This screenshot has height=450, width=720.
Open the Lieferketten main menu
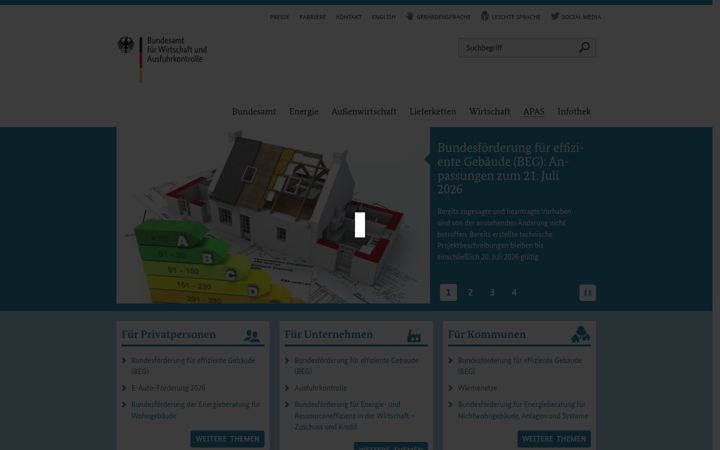coord(433,111)
